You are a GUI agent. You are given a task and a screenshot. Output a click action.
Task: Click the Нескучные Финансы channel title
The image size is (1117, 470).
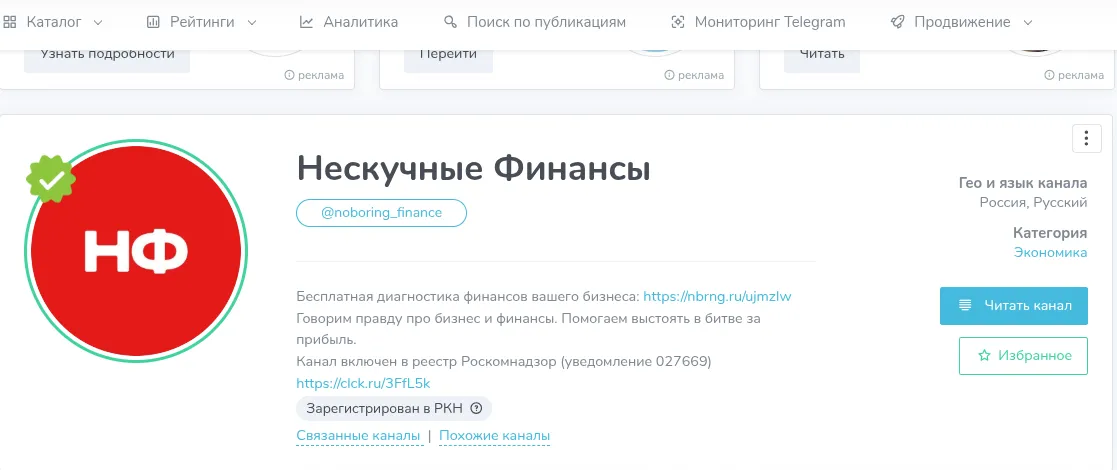tap(474, 169)
